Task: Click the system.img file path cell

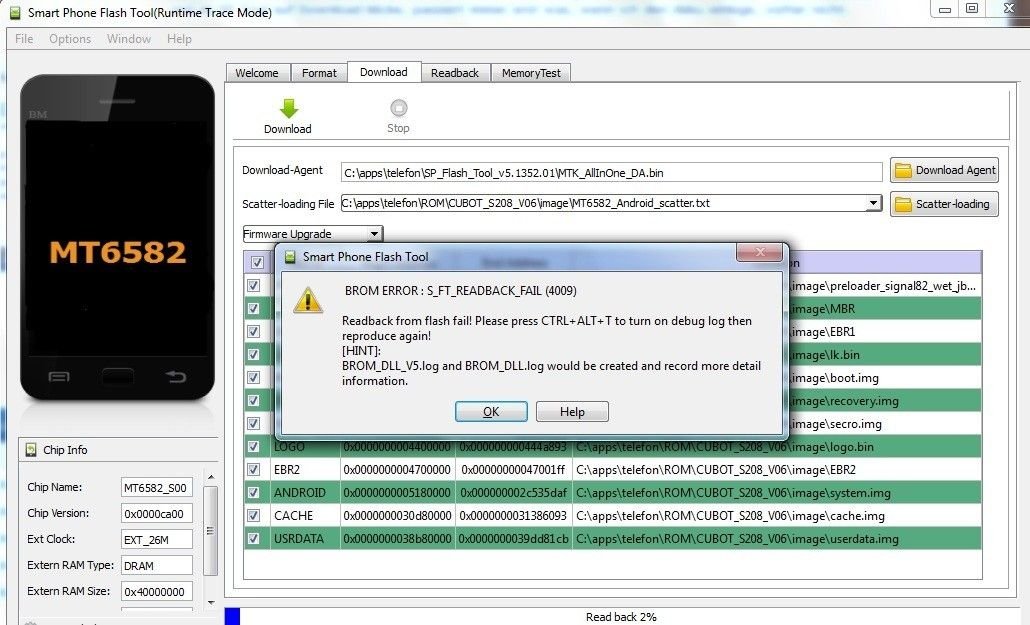Action: click(x=777, y=493)
